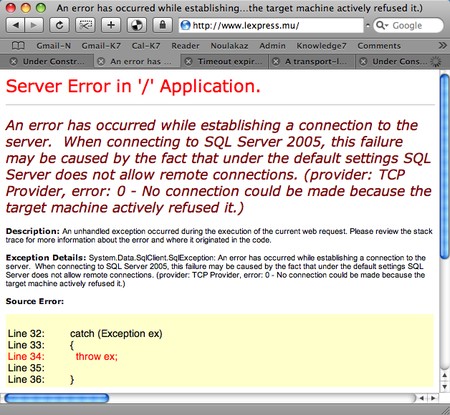The height and width of the screenshot is (415, 450).
Task: Focus the lexpress.mu address field
Action: (x=271, y=25)
